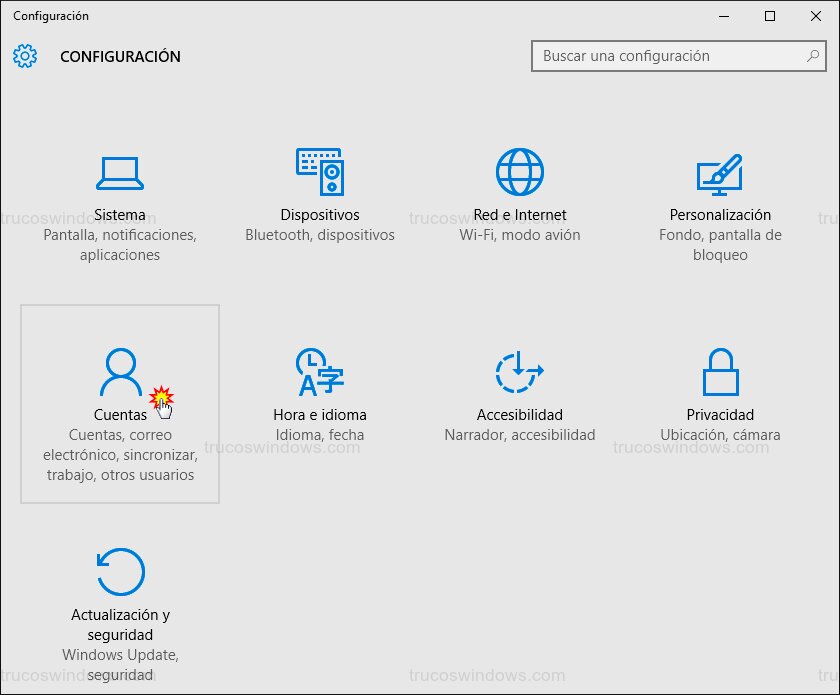Viewport: 840px width, 695px height.
Task: Open the Hora e idioma clock icon
Action: (320, 372)
